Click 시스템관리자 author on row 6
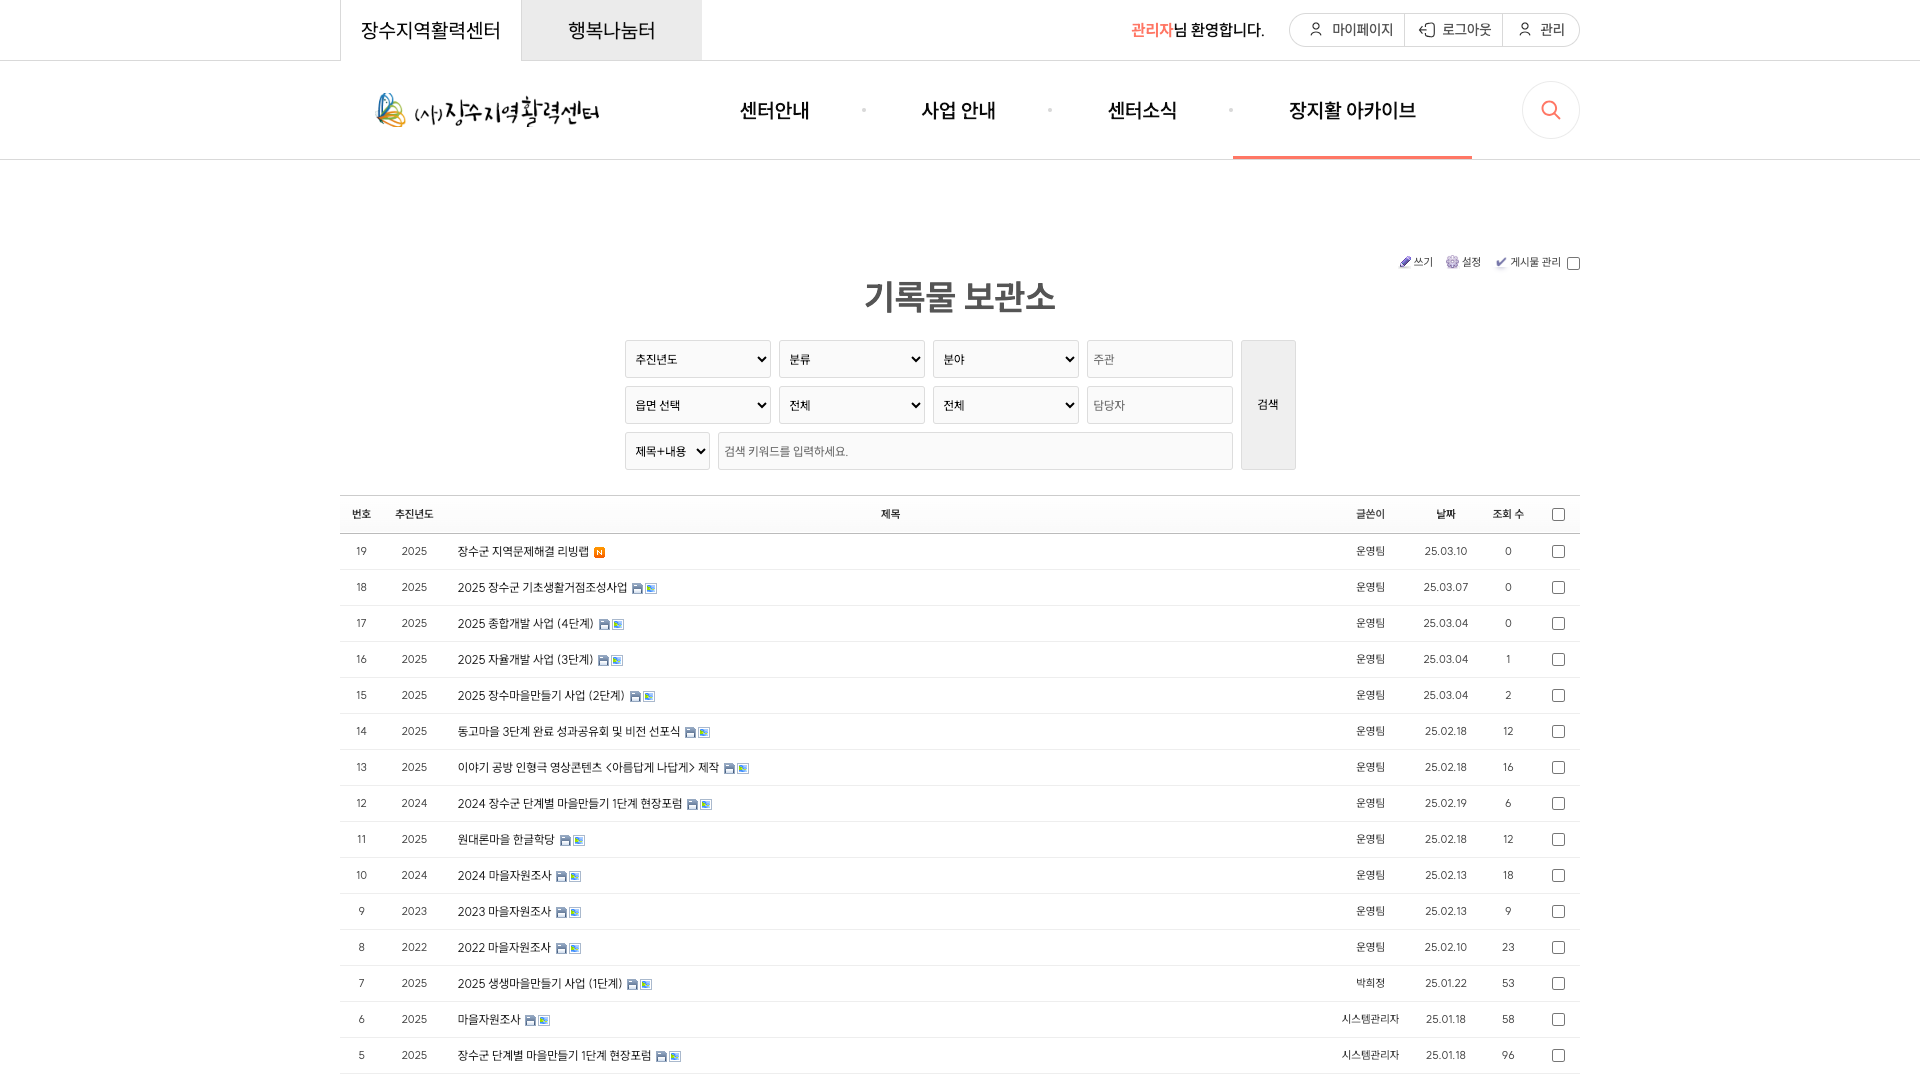This screenshot has width=1920, height=1080. coord(1370,1019)
